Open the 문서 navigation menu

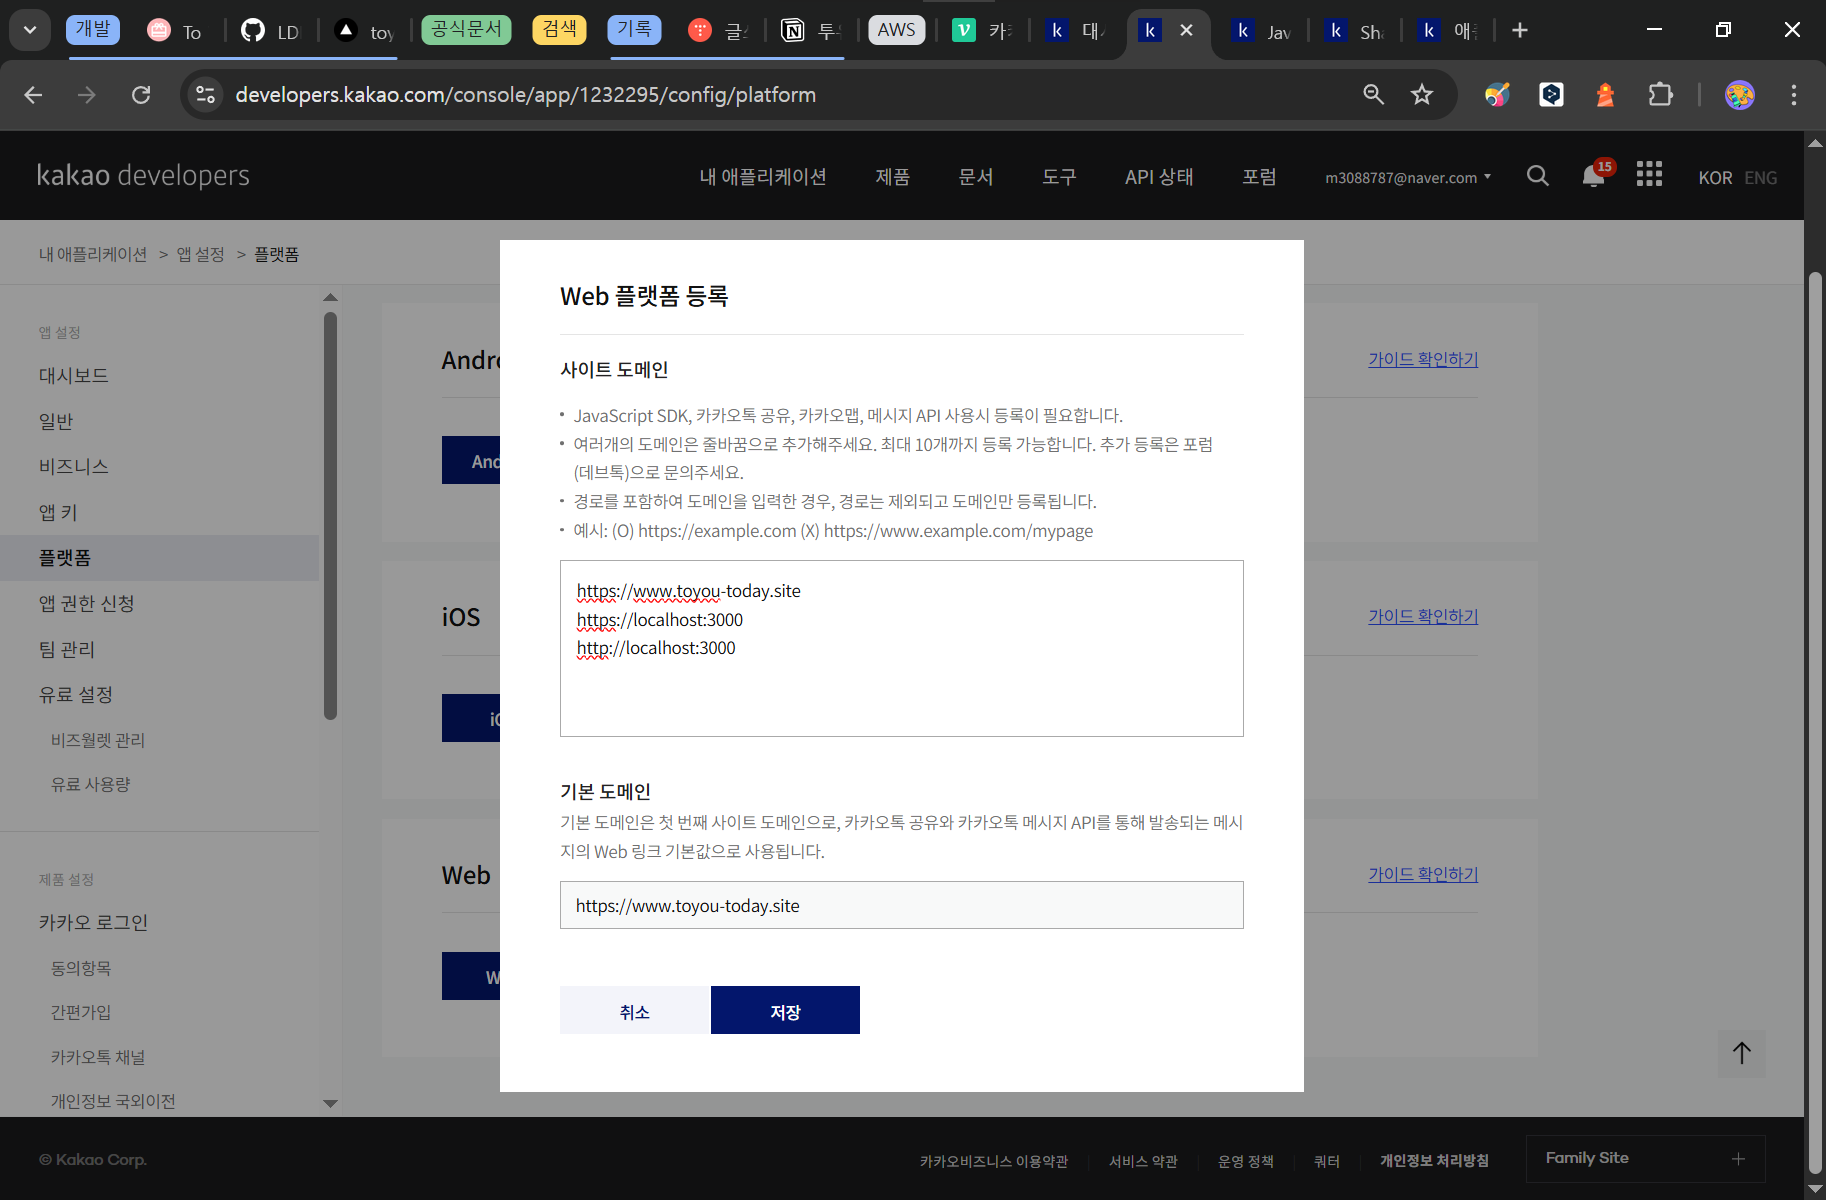click(x=976, y=177)
